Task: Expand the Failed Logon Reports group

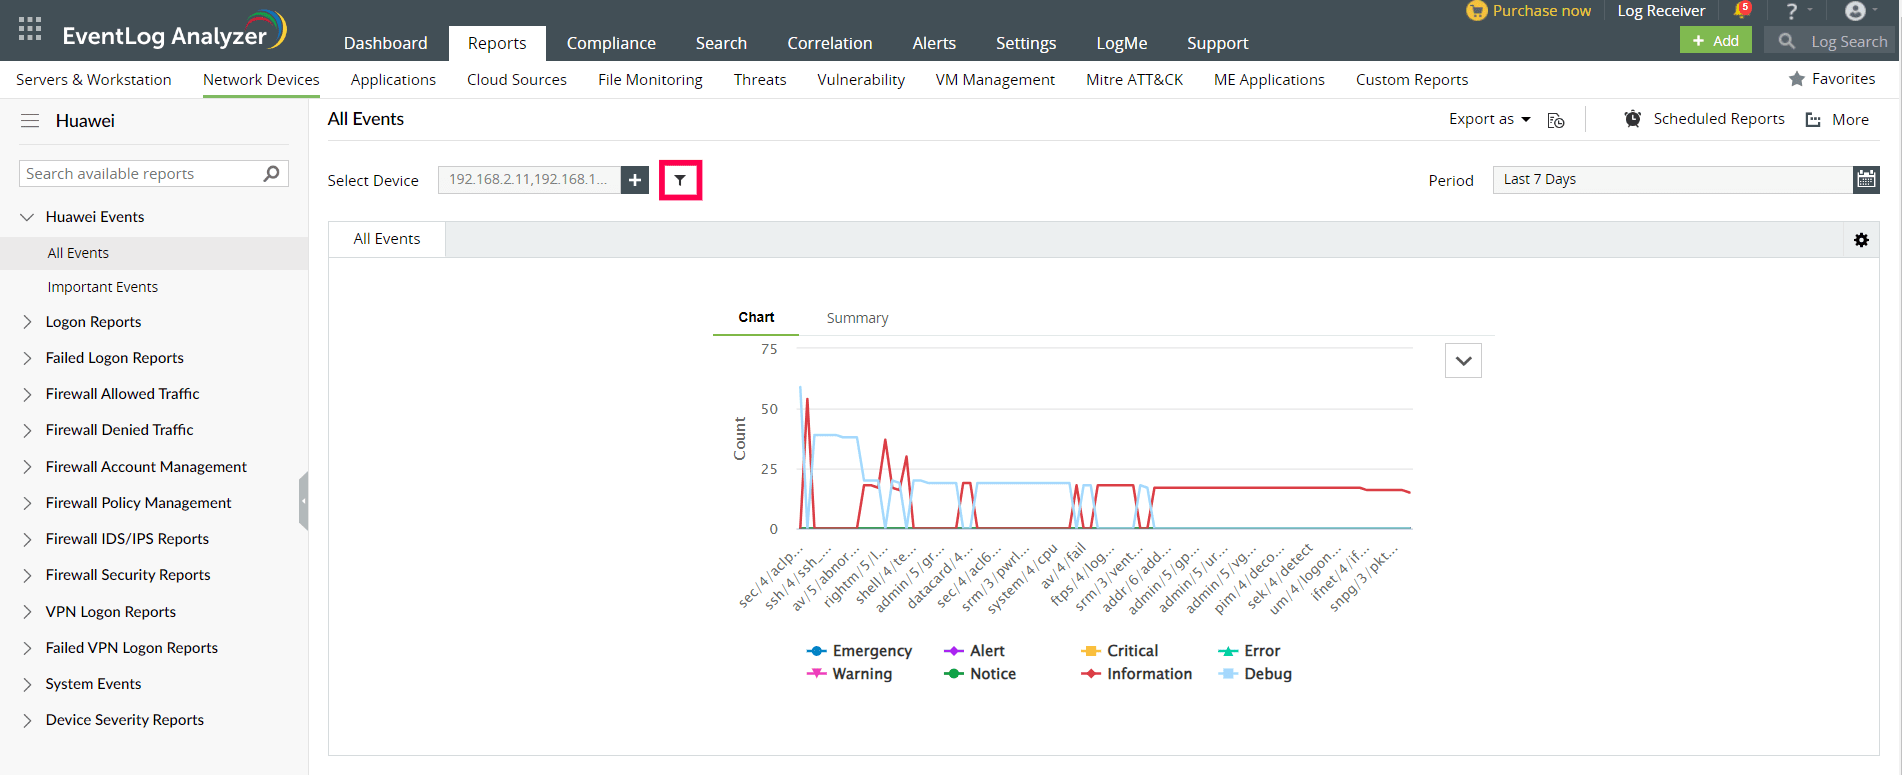Action: pos(27,358)
